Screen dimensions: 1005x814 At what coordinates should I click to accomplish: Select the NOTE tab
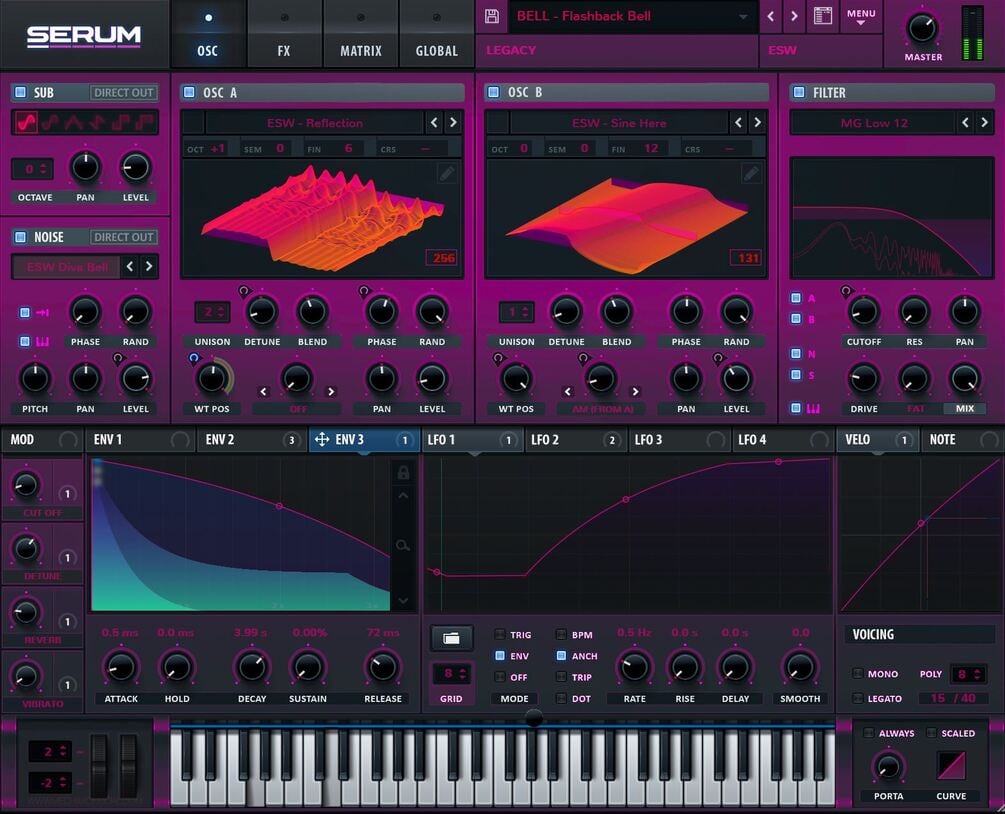(x=961, y=440)
